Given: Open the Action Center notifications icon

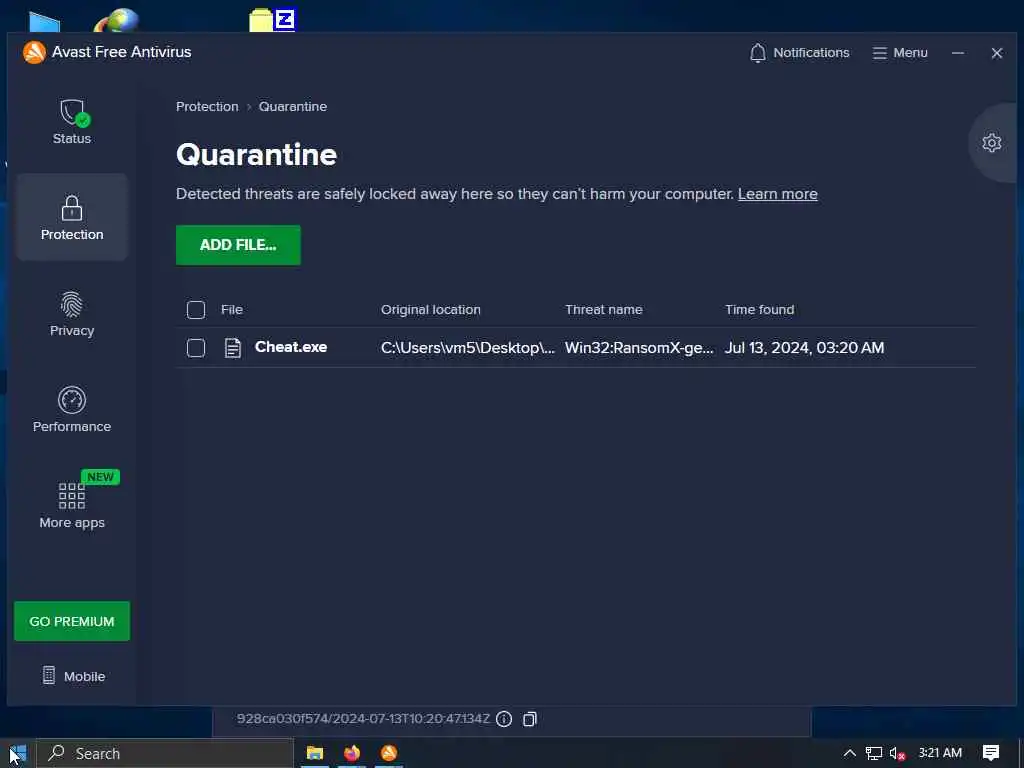Looking at the screenshot, I should pos(991,753).
